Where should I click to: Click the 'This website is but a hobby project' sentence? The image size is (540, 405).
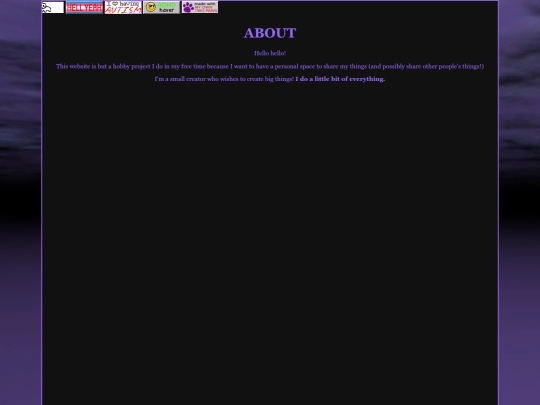270,66
